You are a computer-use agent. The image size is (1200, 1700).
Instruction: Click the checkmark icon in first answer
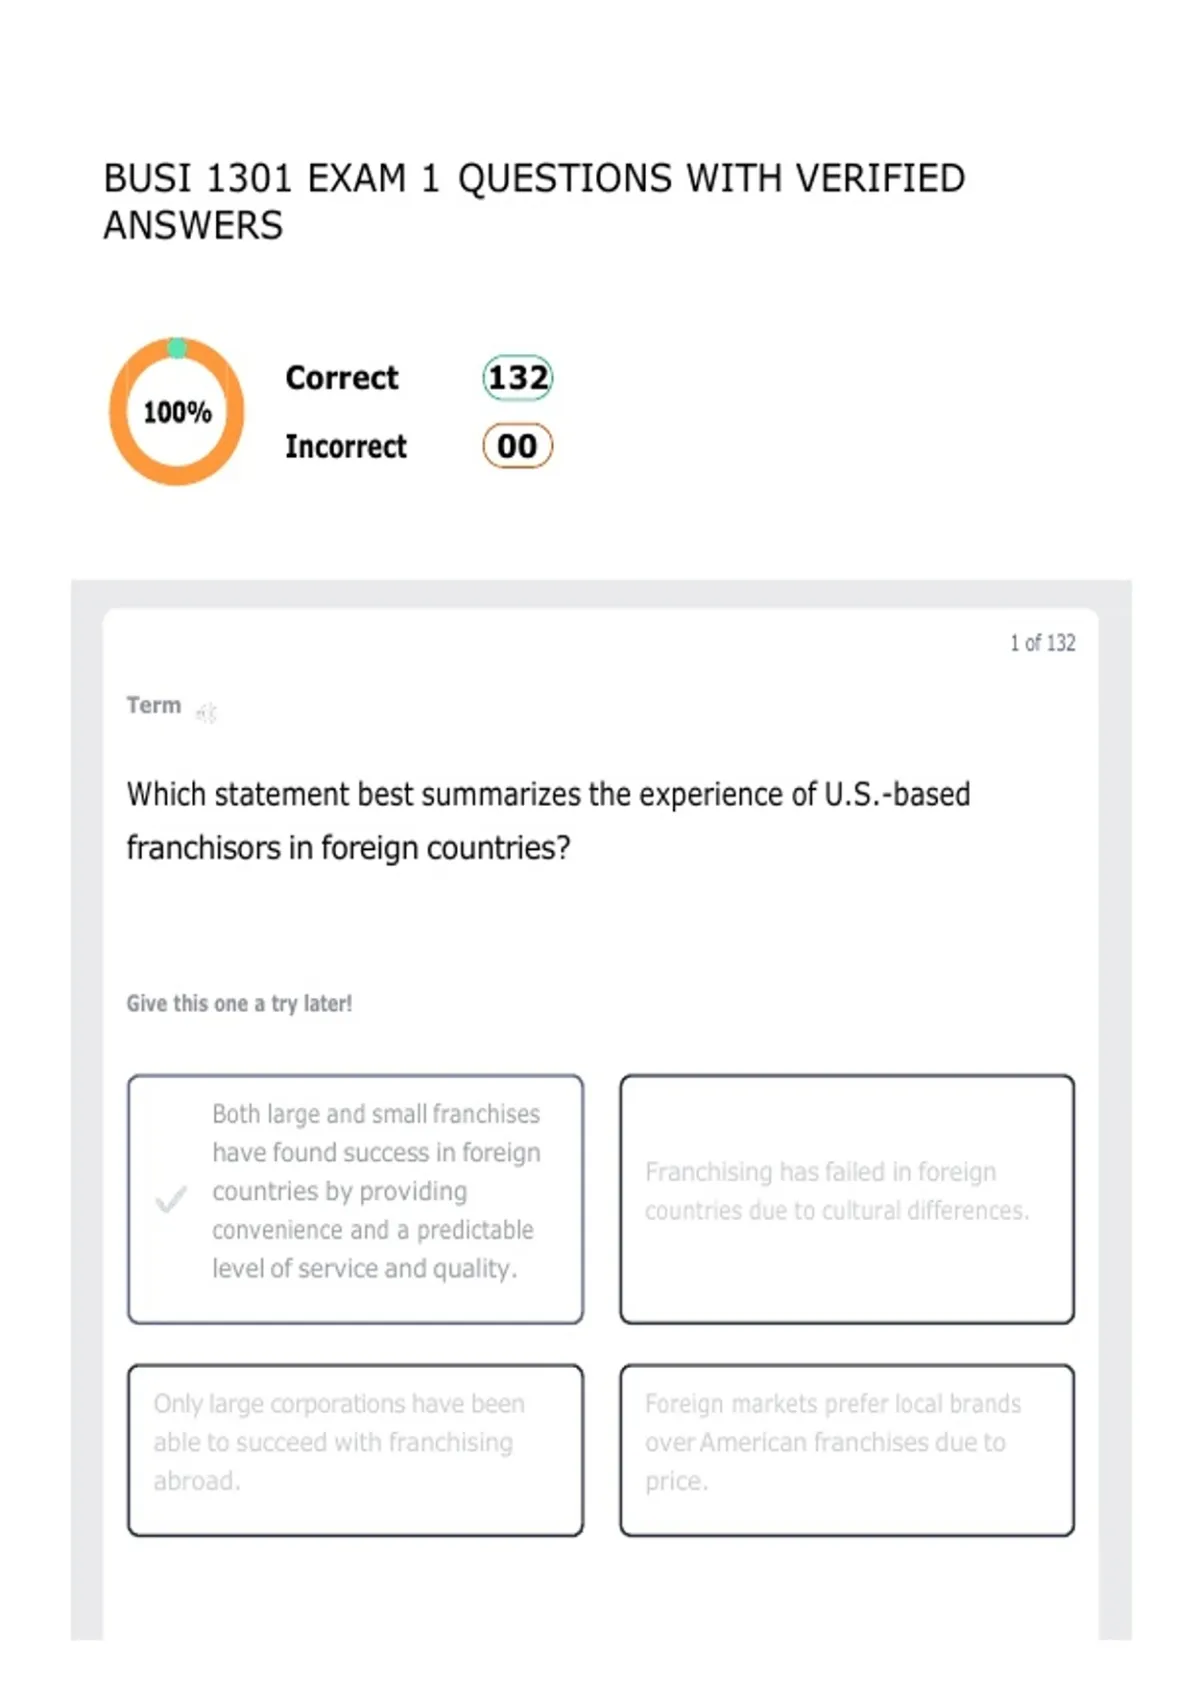click(x=171, y=1198)
